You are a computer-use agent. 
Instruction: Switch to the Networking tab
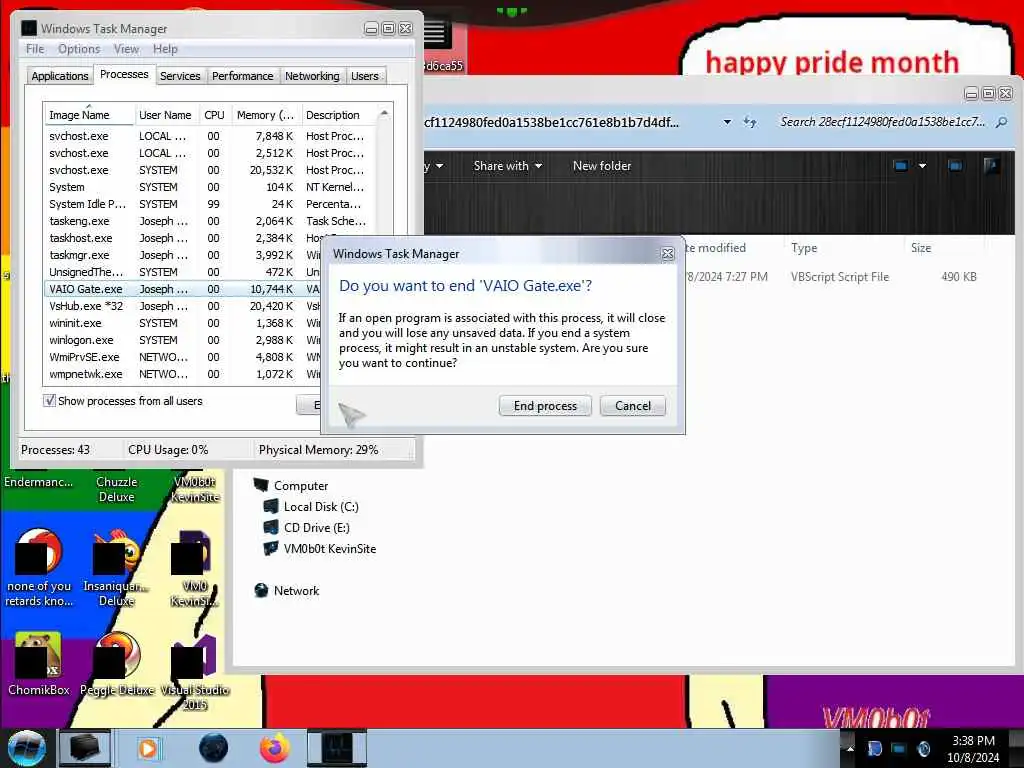coord(312,76)
